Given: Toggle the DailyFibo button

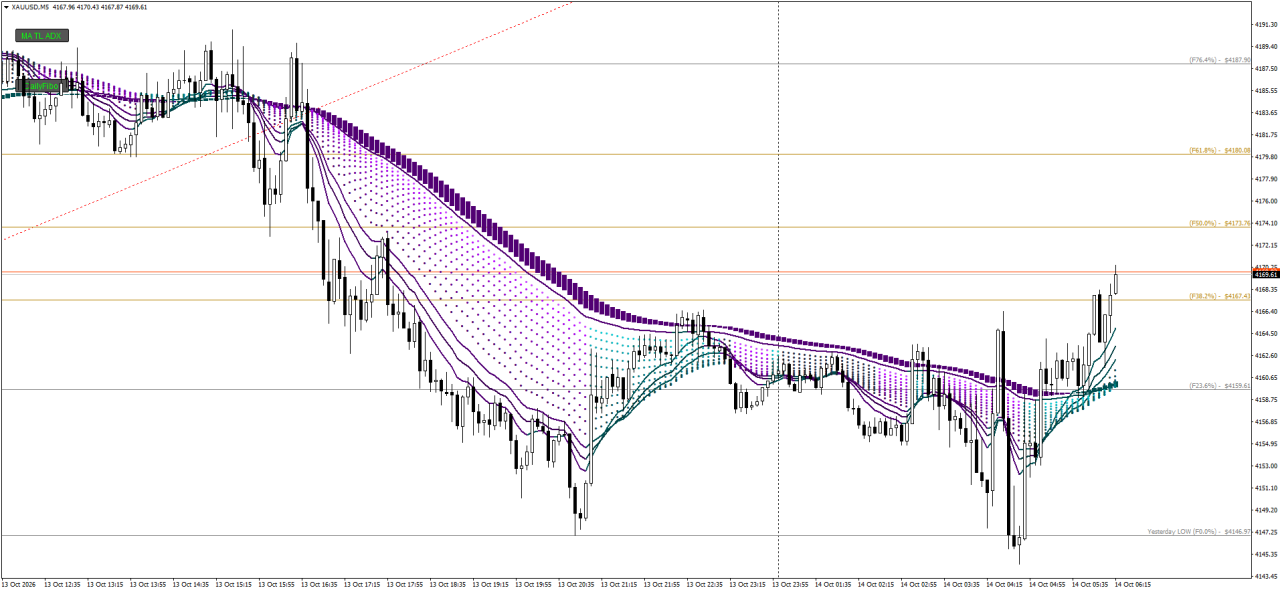Looking at the screenshot, I should coord(40,87).
